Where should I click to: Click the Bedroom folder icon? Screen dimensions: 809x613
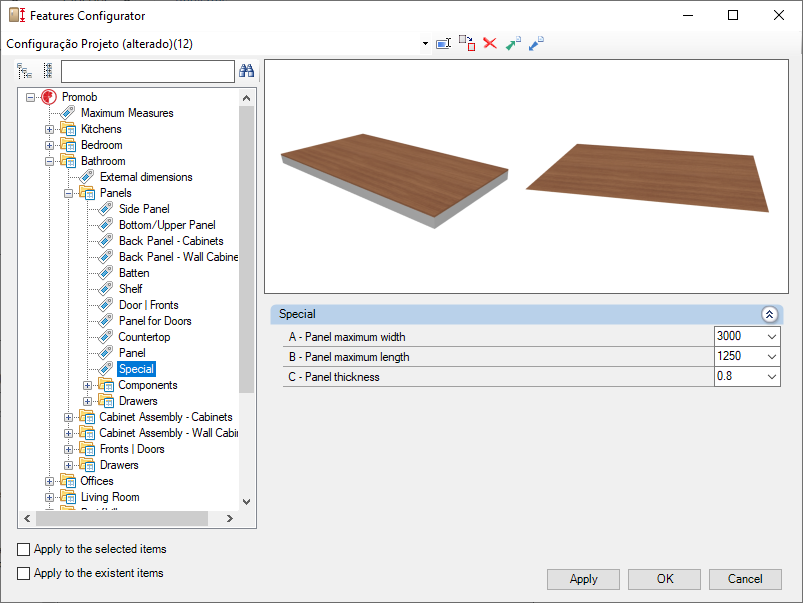pos(68,145)
